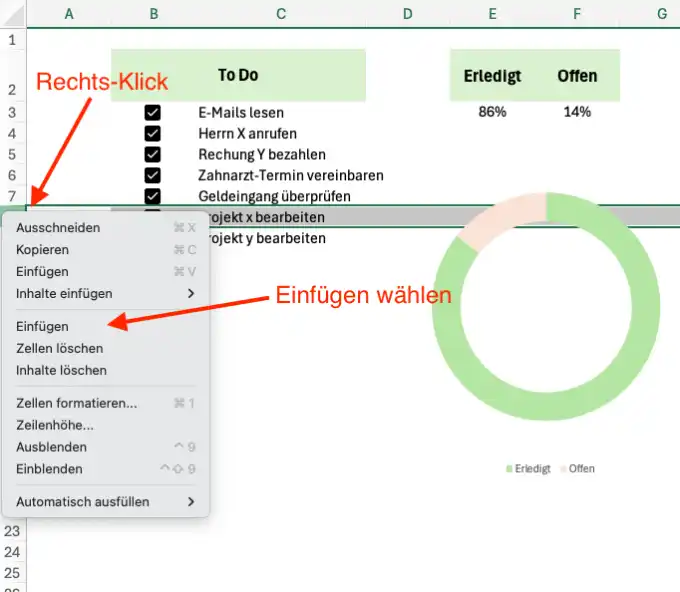The width and height of the screenshot is (680, 592).
Task: Select the 86% cell
Action: [x=493, y=112]
